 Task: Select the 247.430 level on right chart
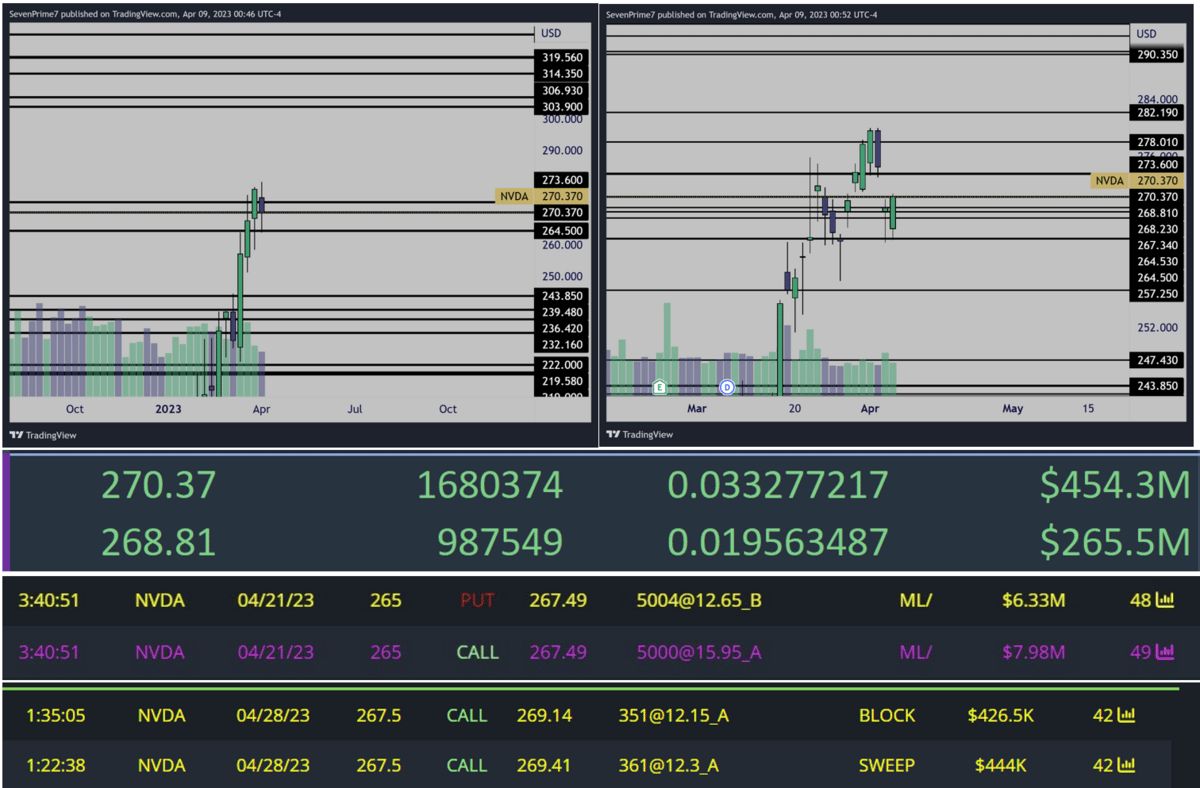tap(1159, 359)
